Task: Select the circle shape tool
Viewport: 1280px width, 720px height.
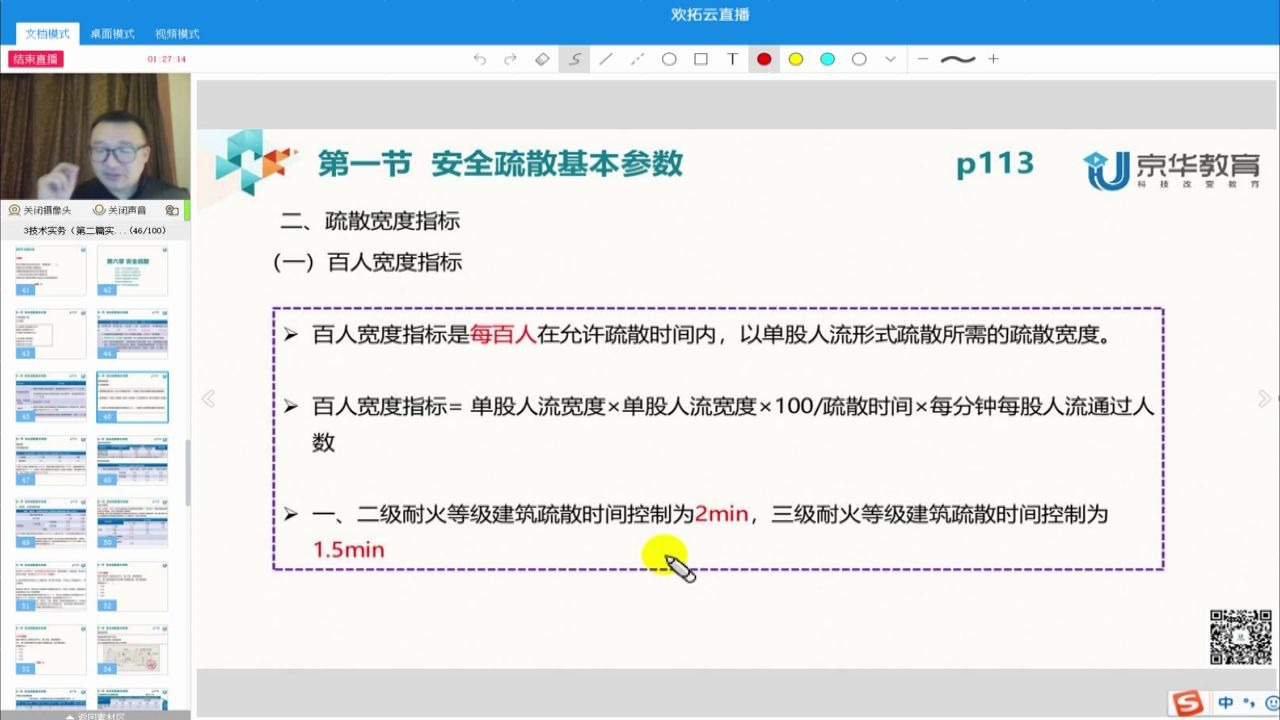Action: tap(668, 59)
